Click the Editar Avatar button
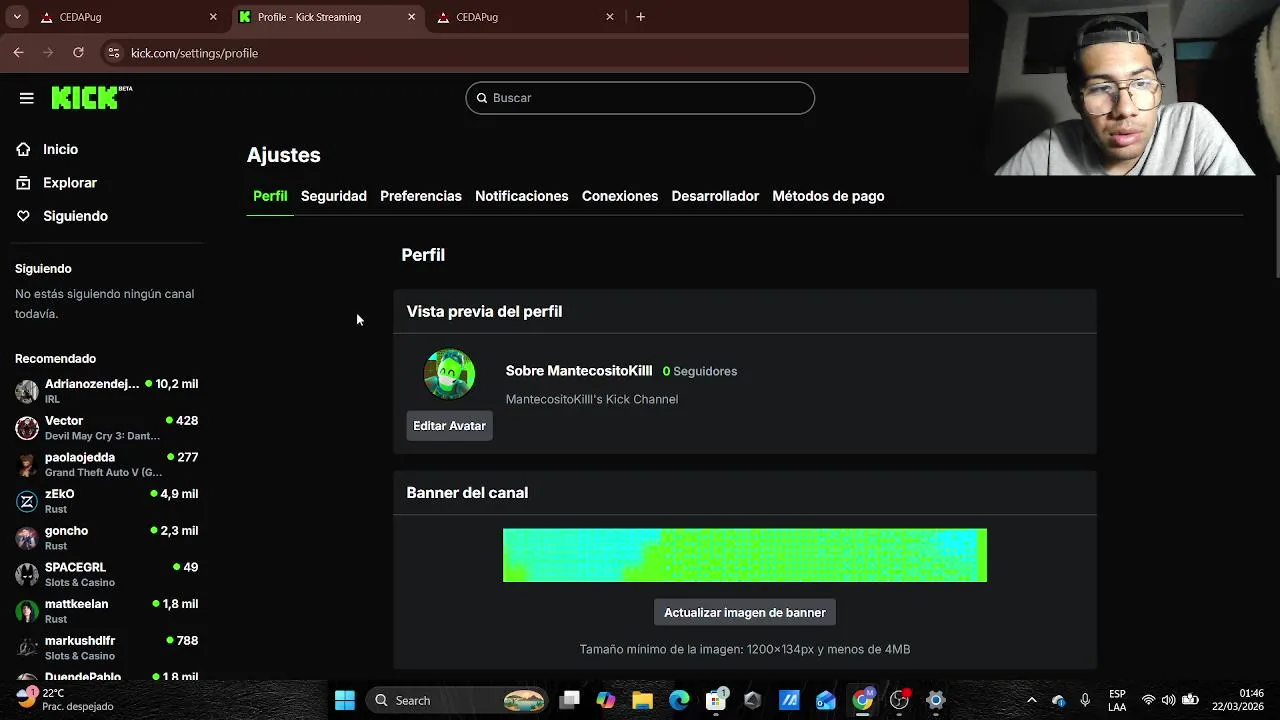Screen dimensions: 1280x720 449,426
